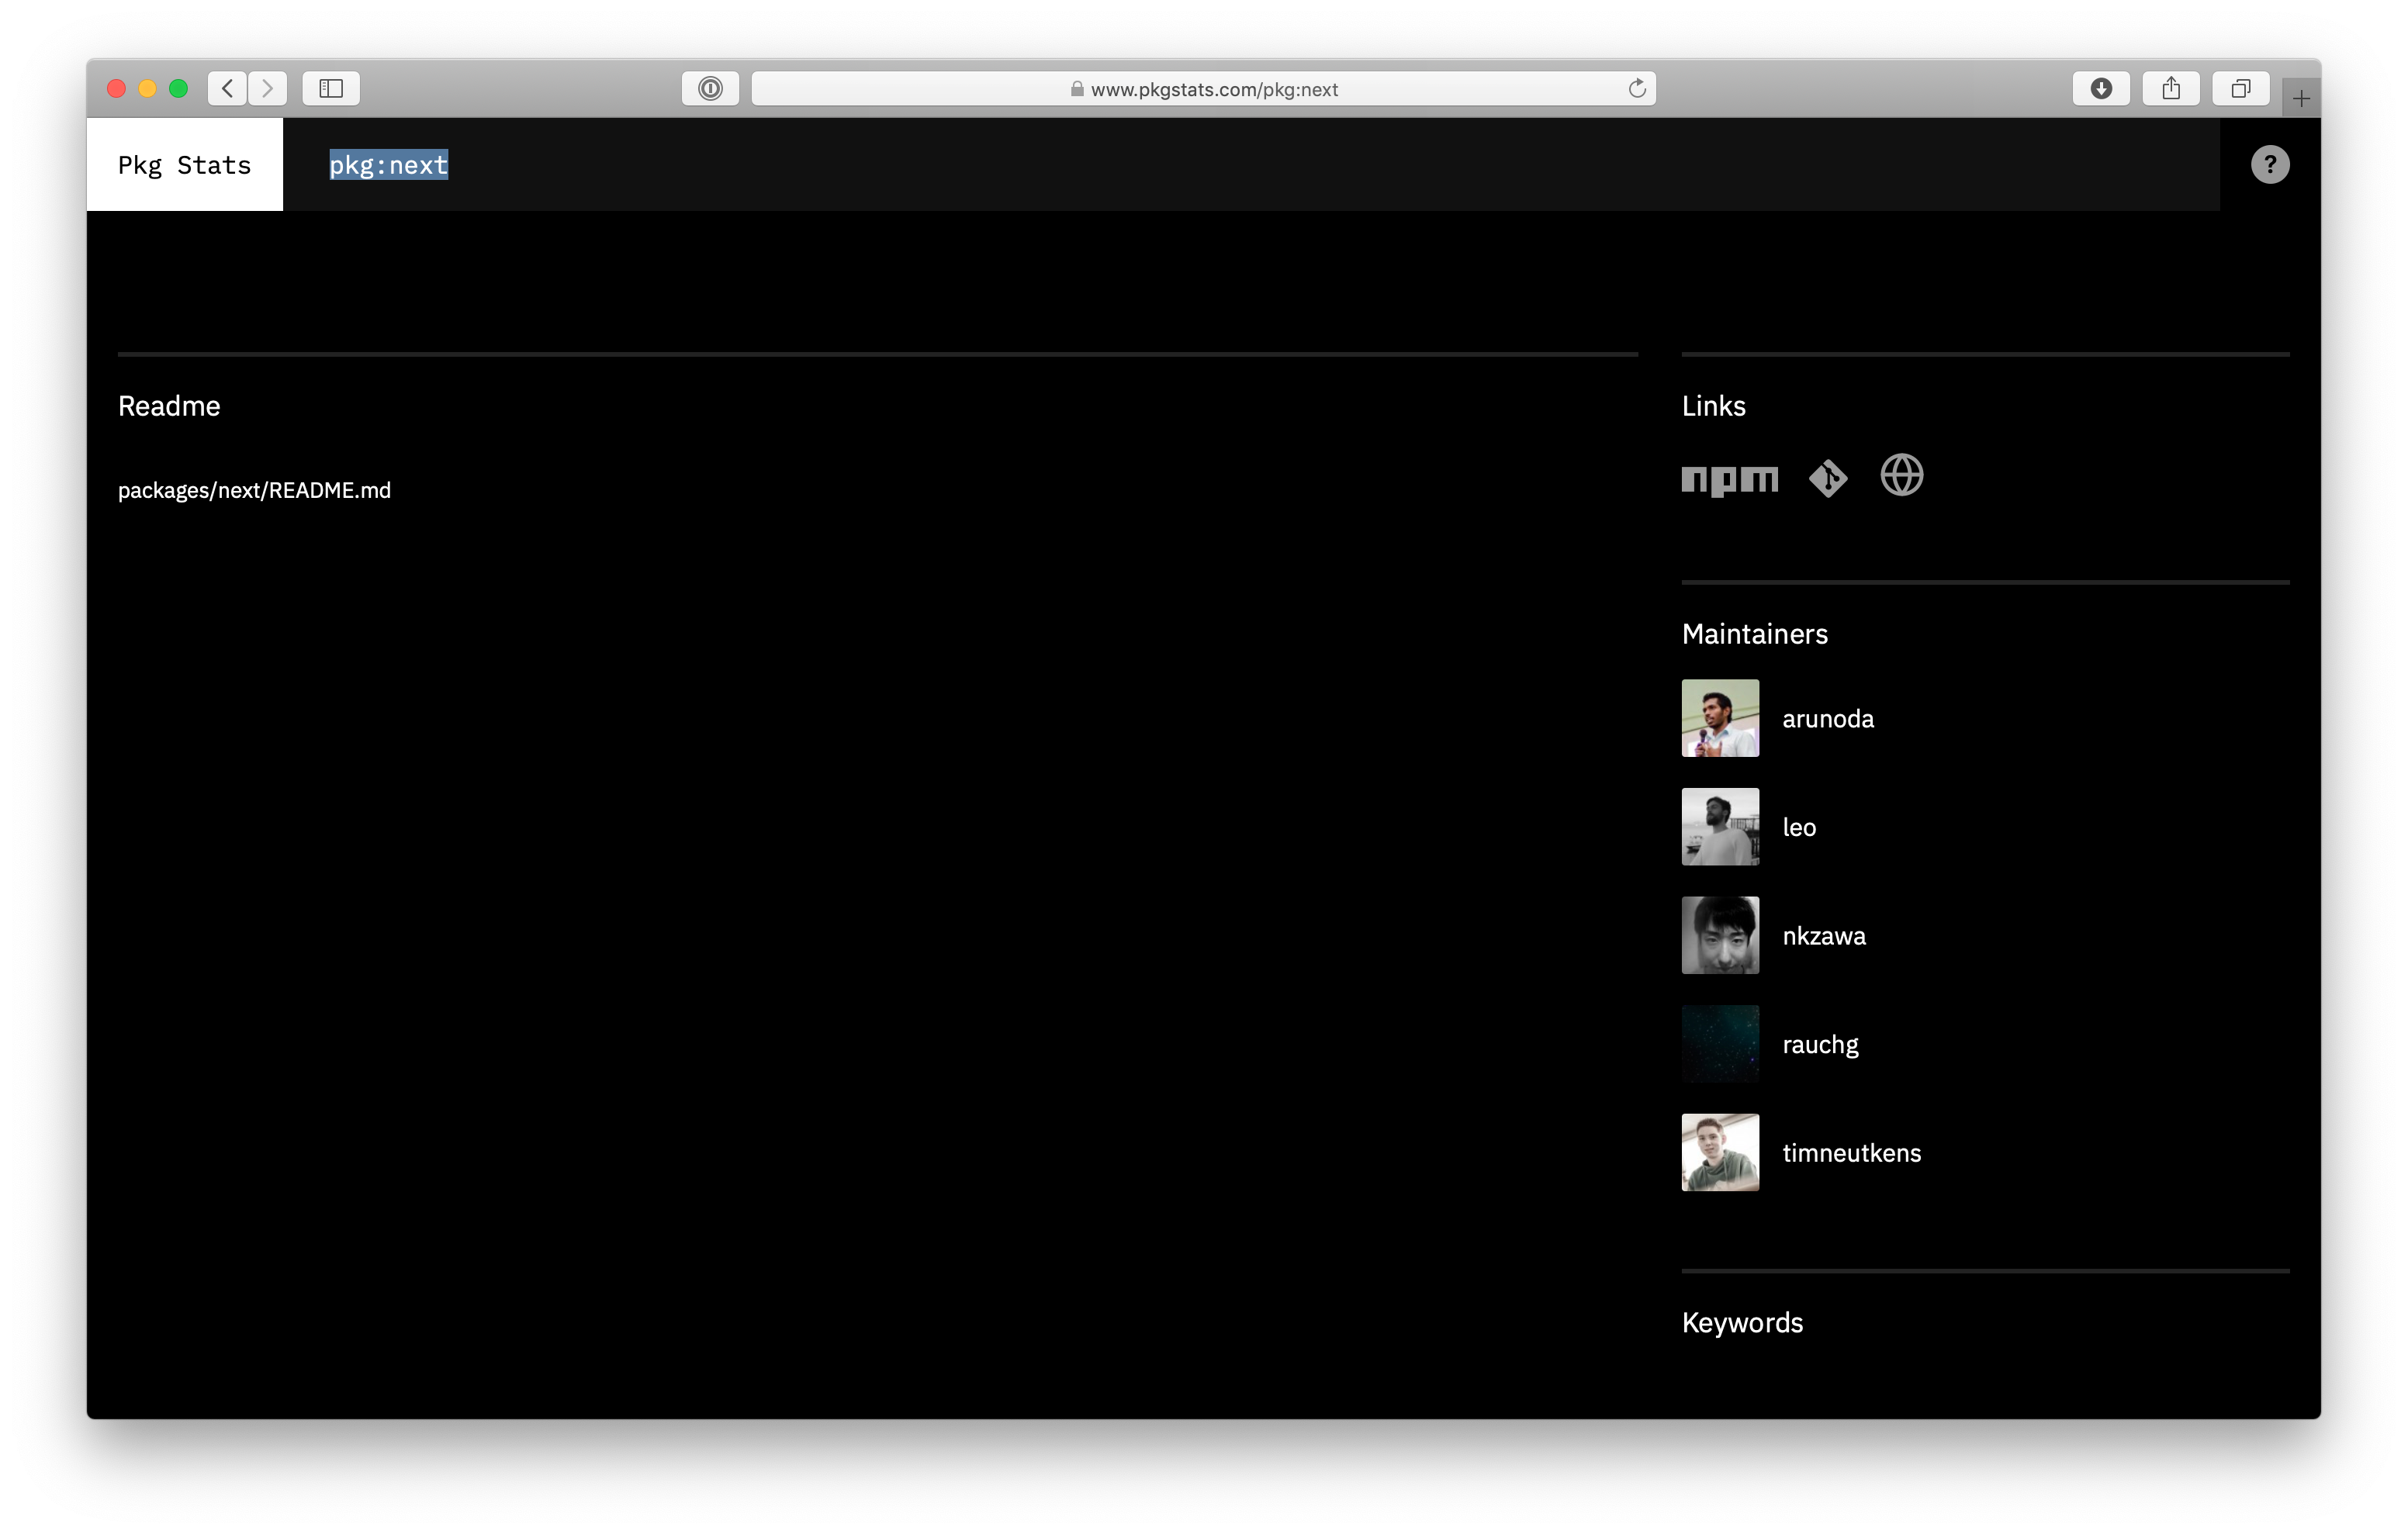This screenshot has height=1534, width=2408.
Task: Open the npm link icon
Action: tap(1729, 479)
